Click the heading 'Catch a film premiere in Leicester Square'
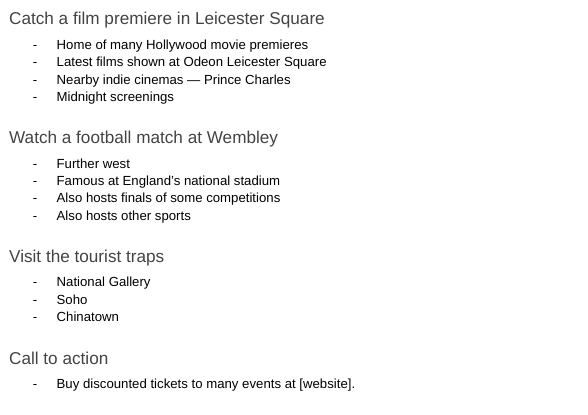Screen dimensions: 588x415 [166, 18]
